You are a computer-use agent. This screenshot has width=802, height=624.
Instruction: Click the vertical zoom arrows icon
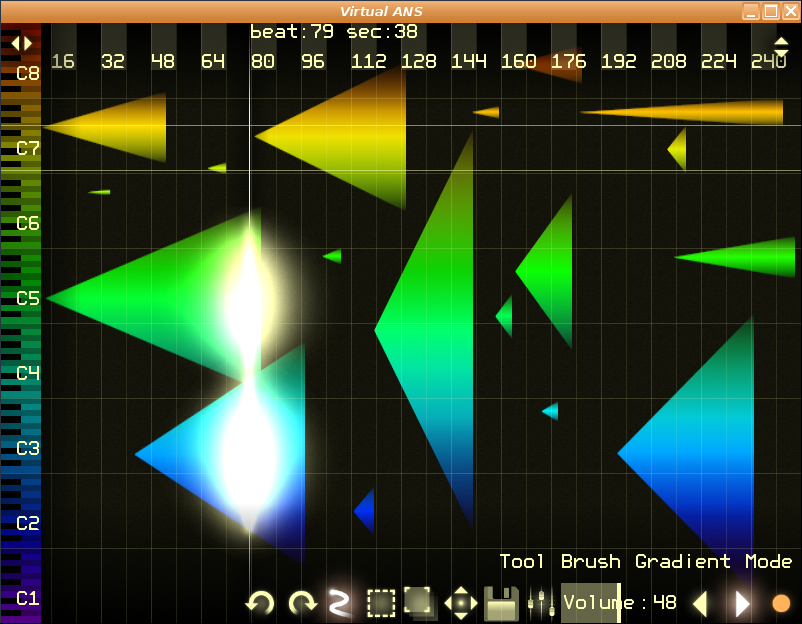tap(781, 47)
